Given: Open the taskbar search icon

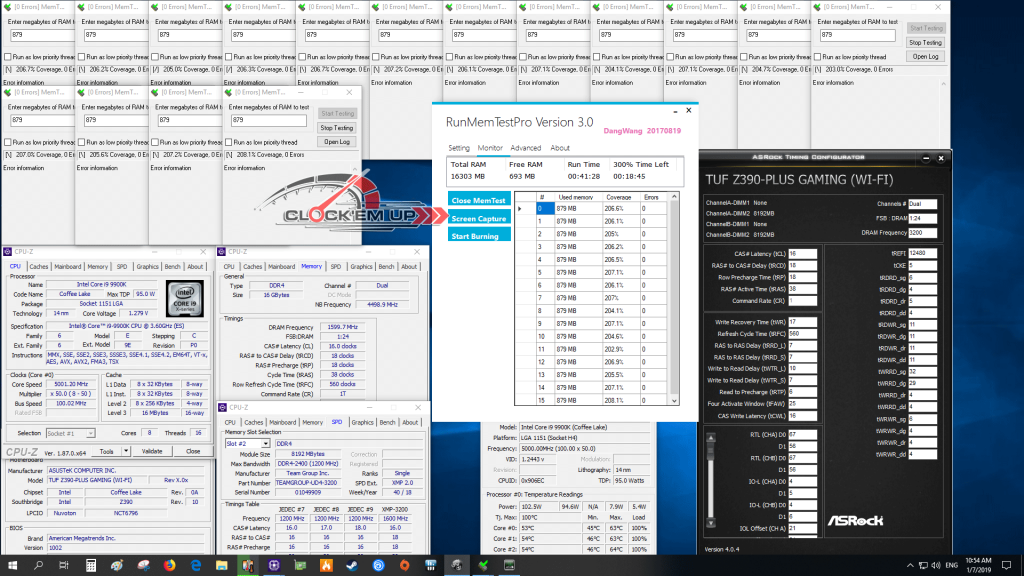Looking at the screenshot, I should (38, 566).
